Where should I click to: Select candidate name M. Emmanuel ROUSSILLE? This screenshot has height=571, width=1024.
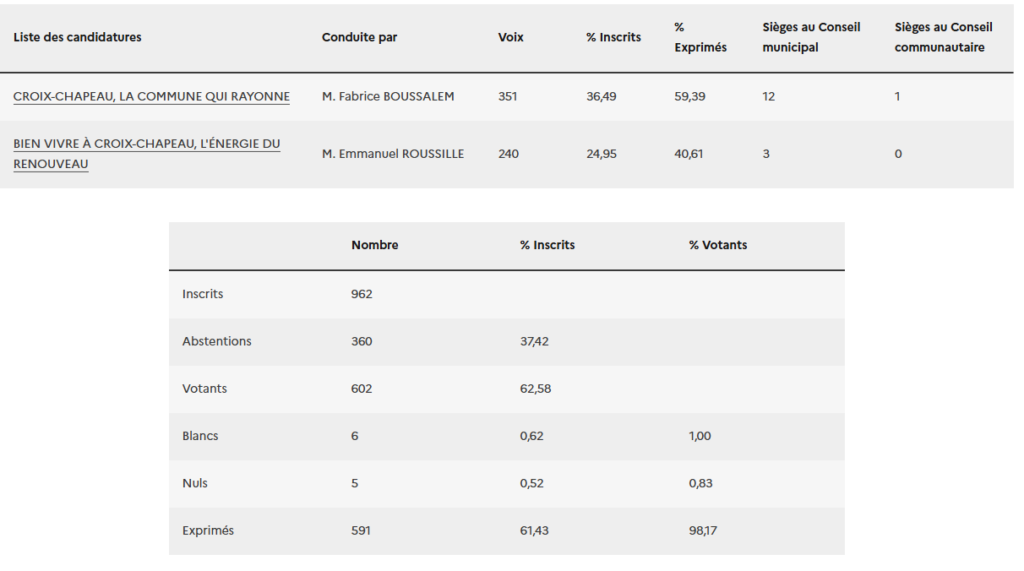coord(393,154)
